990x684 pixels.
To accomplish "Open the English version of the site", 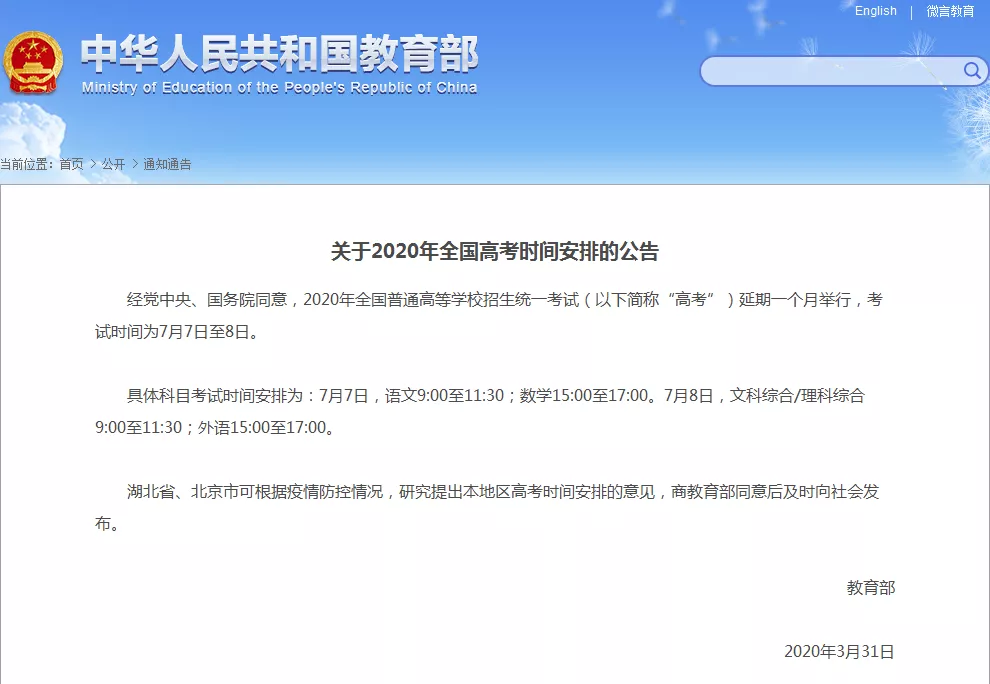I will pos(876,11).
